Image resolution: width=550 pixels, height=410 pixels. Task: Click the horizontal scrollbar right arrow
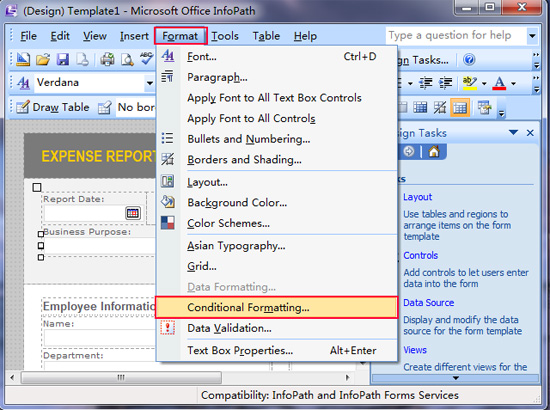(347, 377)
